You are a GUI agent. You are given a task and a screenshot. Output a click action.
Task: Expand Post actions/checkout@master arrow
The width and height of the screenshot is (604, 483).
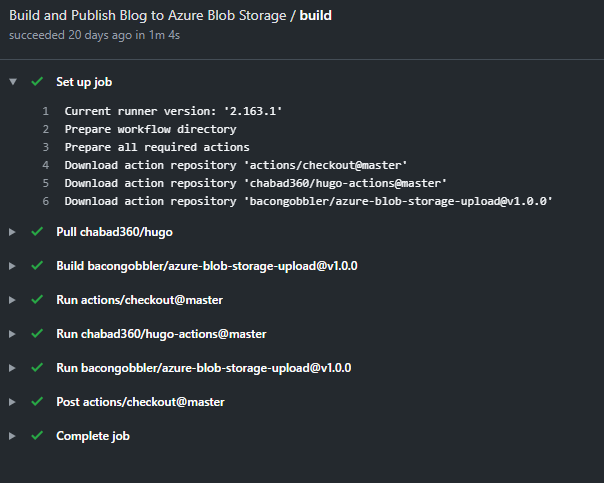tap(12, 402)
